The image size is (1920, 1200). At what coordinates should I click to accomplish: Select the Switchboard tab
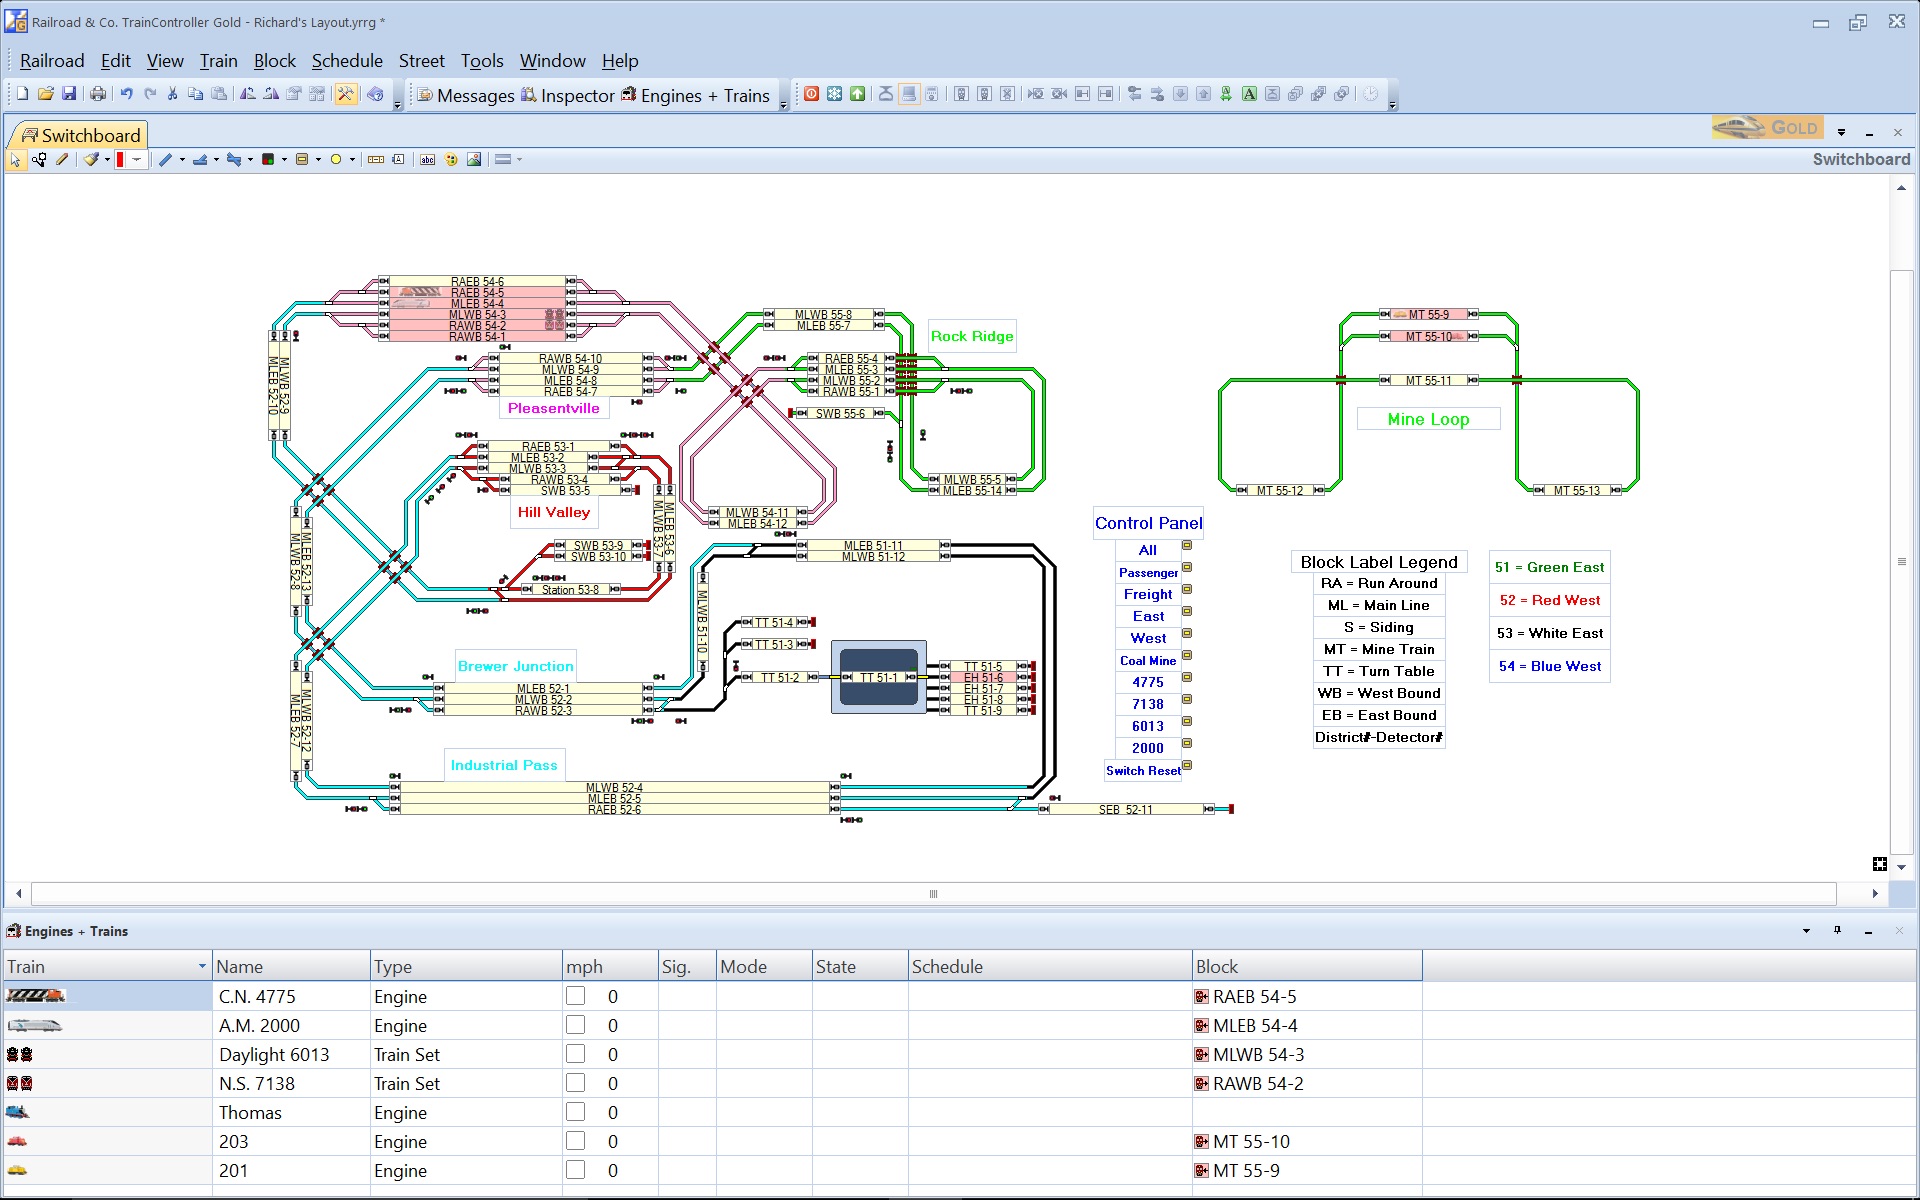point(80,135)
